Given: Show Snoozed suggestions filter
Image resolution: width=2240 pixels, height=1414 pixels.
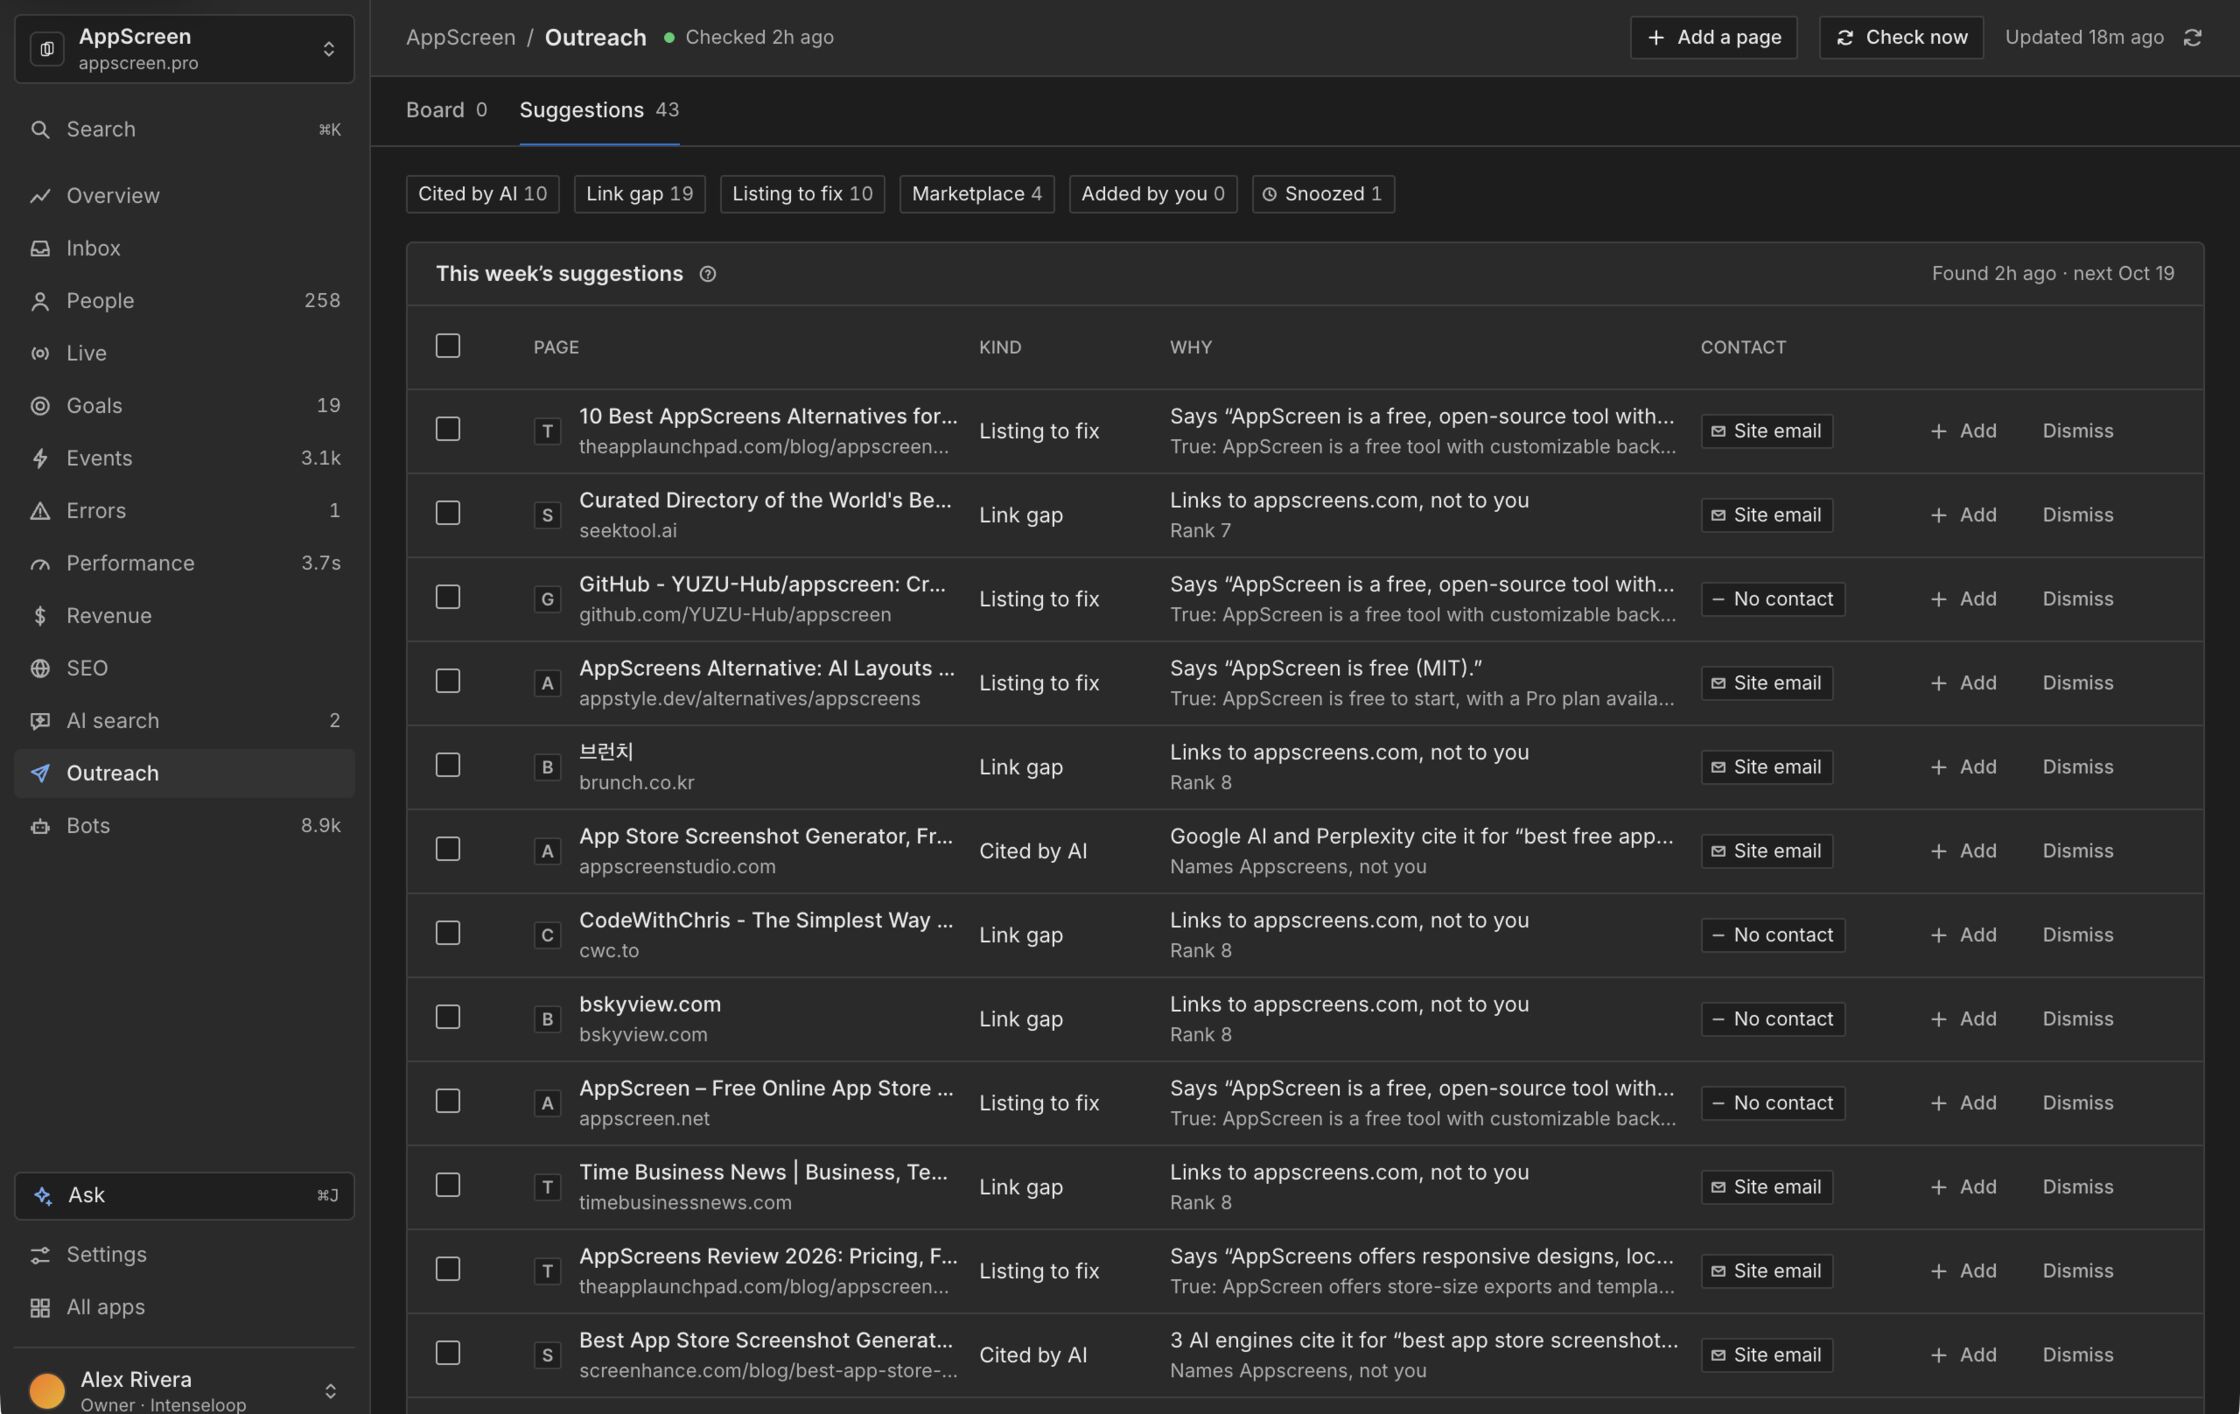Looking at the screenshot, I should click(1323, 194).
